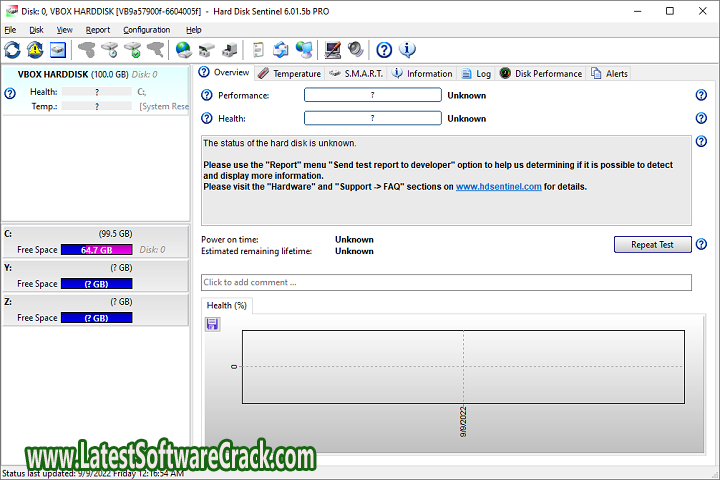The width and height of the screenshot is (720, 480).
Task: Open help via blue question mark toolbar icon
Action: pyautogui.click(x=384, y=49)
